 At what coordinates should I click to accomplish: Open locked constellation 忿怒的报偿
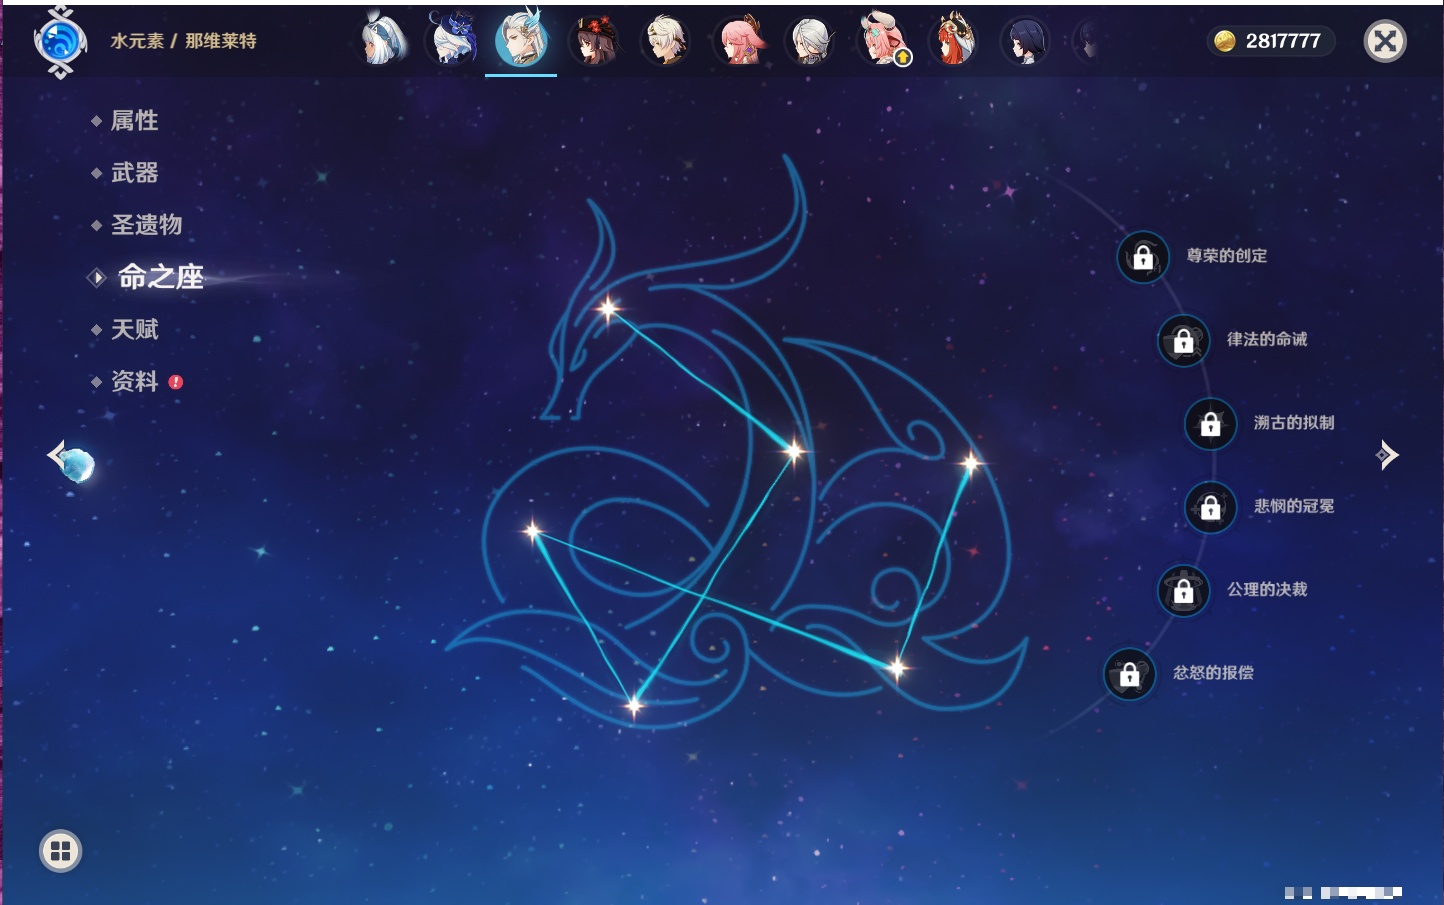[1130, 674]
